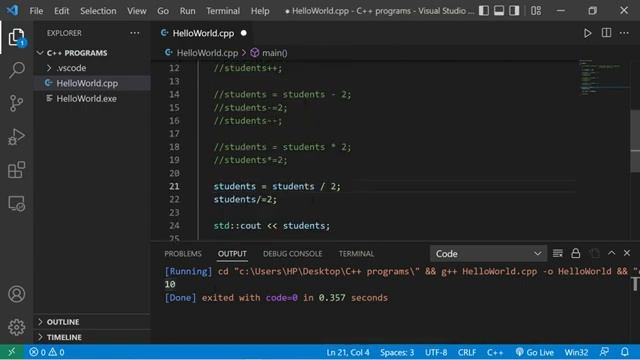Select the HelloWorld.cpp editor tab
This screenshot has width=640, height=360.
pos(203,33)
